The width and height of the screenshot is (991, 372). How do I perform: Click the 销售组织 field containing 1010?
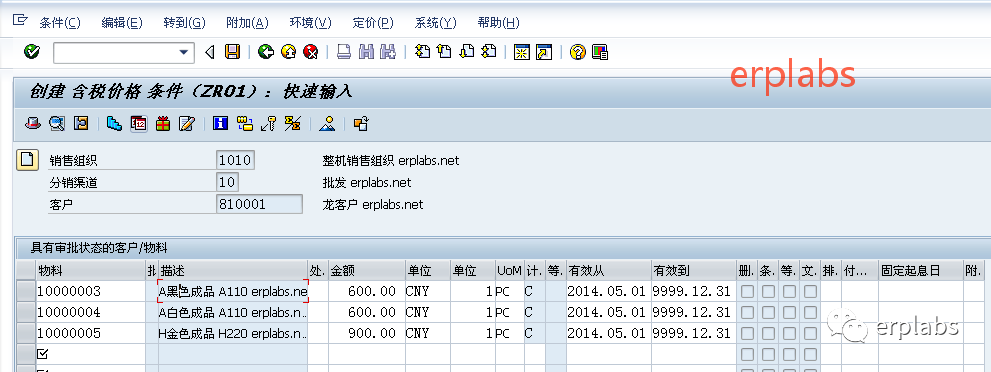click(235, 160)
